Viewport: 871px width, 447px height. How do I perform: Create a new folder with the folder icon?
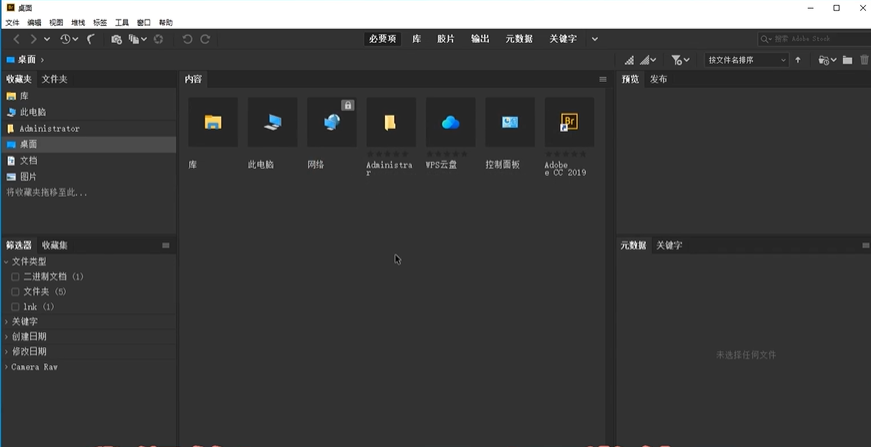coord(847,60)
